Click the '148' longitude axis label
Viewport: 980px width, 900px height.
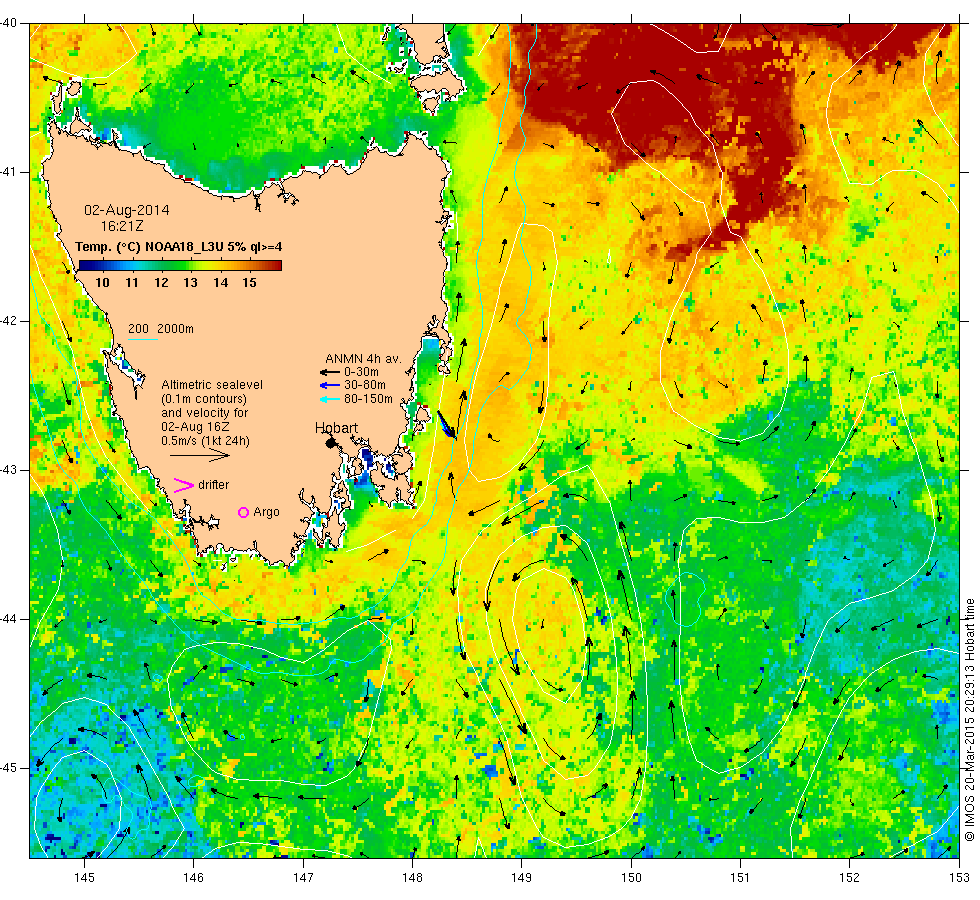click(412, 878)
